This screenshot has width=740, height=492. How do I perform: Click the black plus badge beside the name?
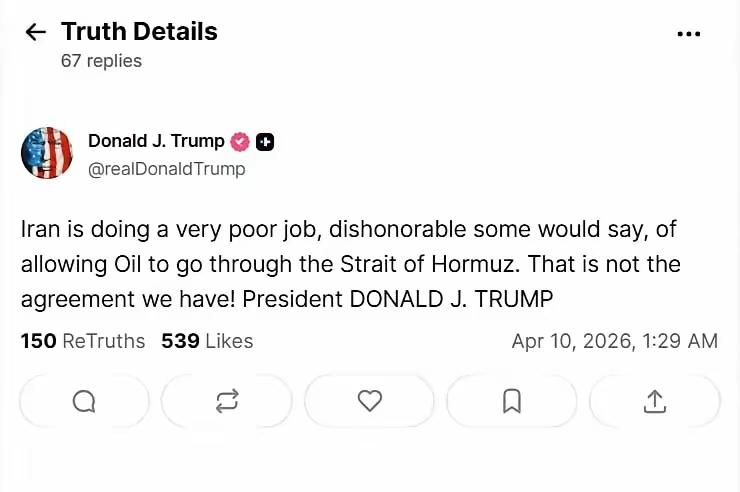coord(265,142)
